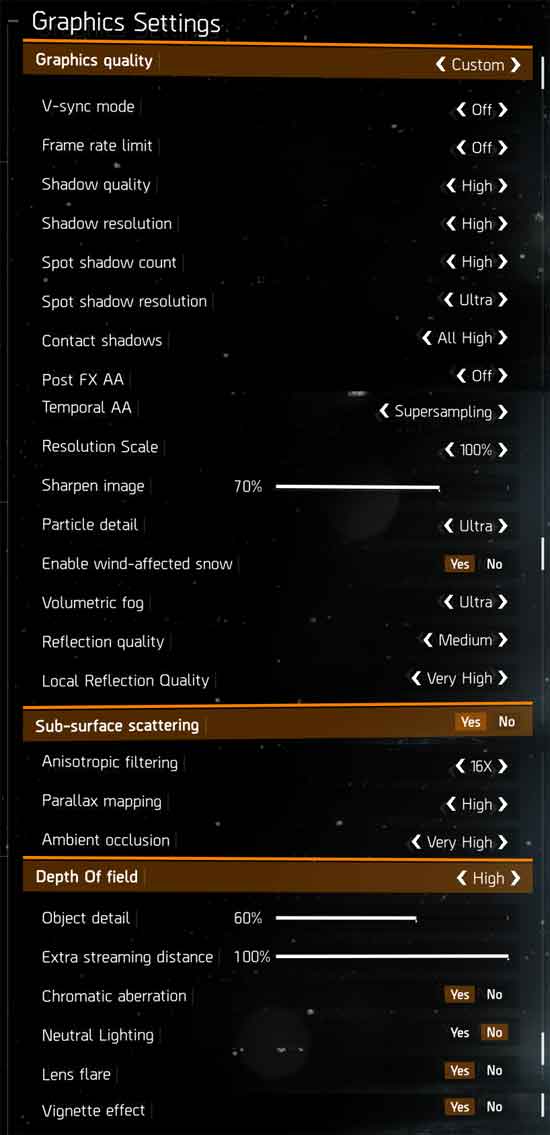Screen dimensions: 550x1135
Task: Set wind-affected snow to No
Action: (494, 564)
